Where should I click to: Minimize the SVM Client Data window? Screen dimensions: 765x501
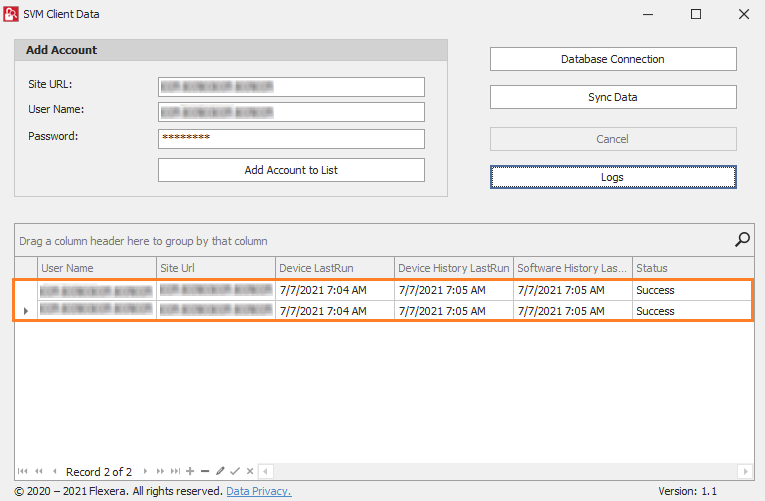coord(648,14)
